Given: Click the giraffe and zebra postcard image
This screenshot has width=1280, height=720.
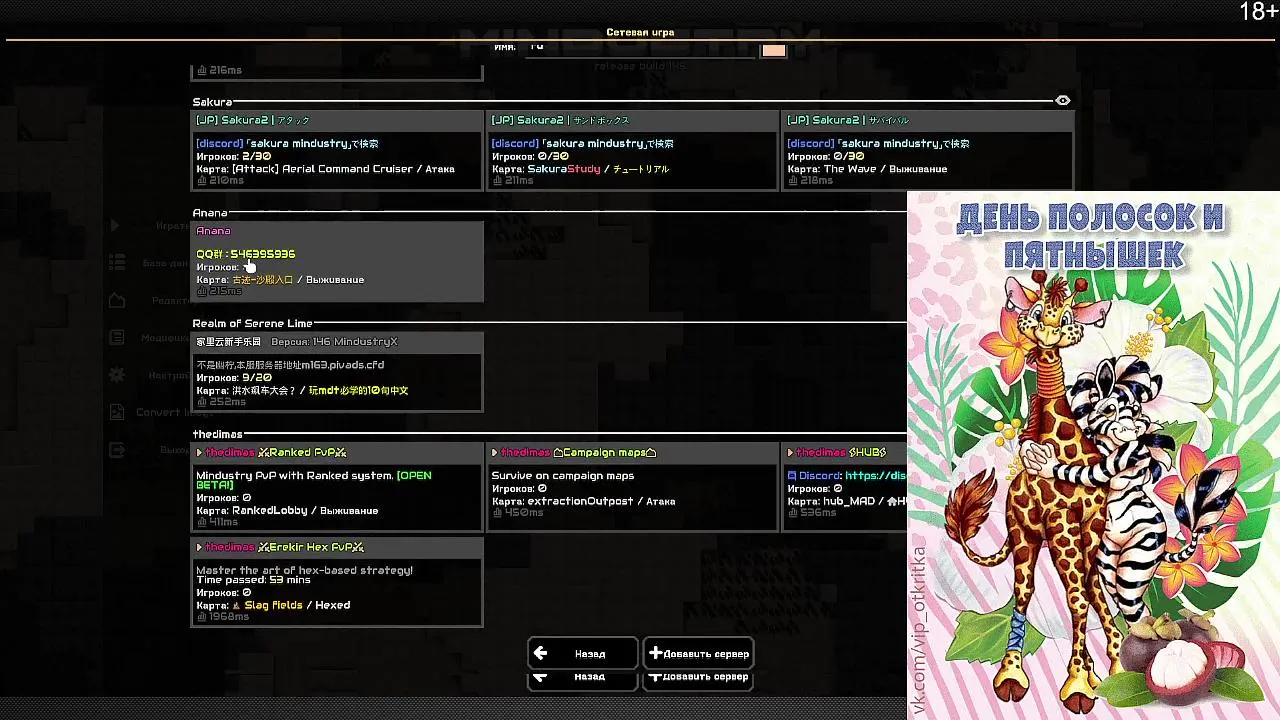Looking at the screenshot, I should [1093, 455].
